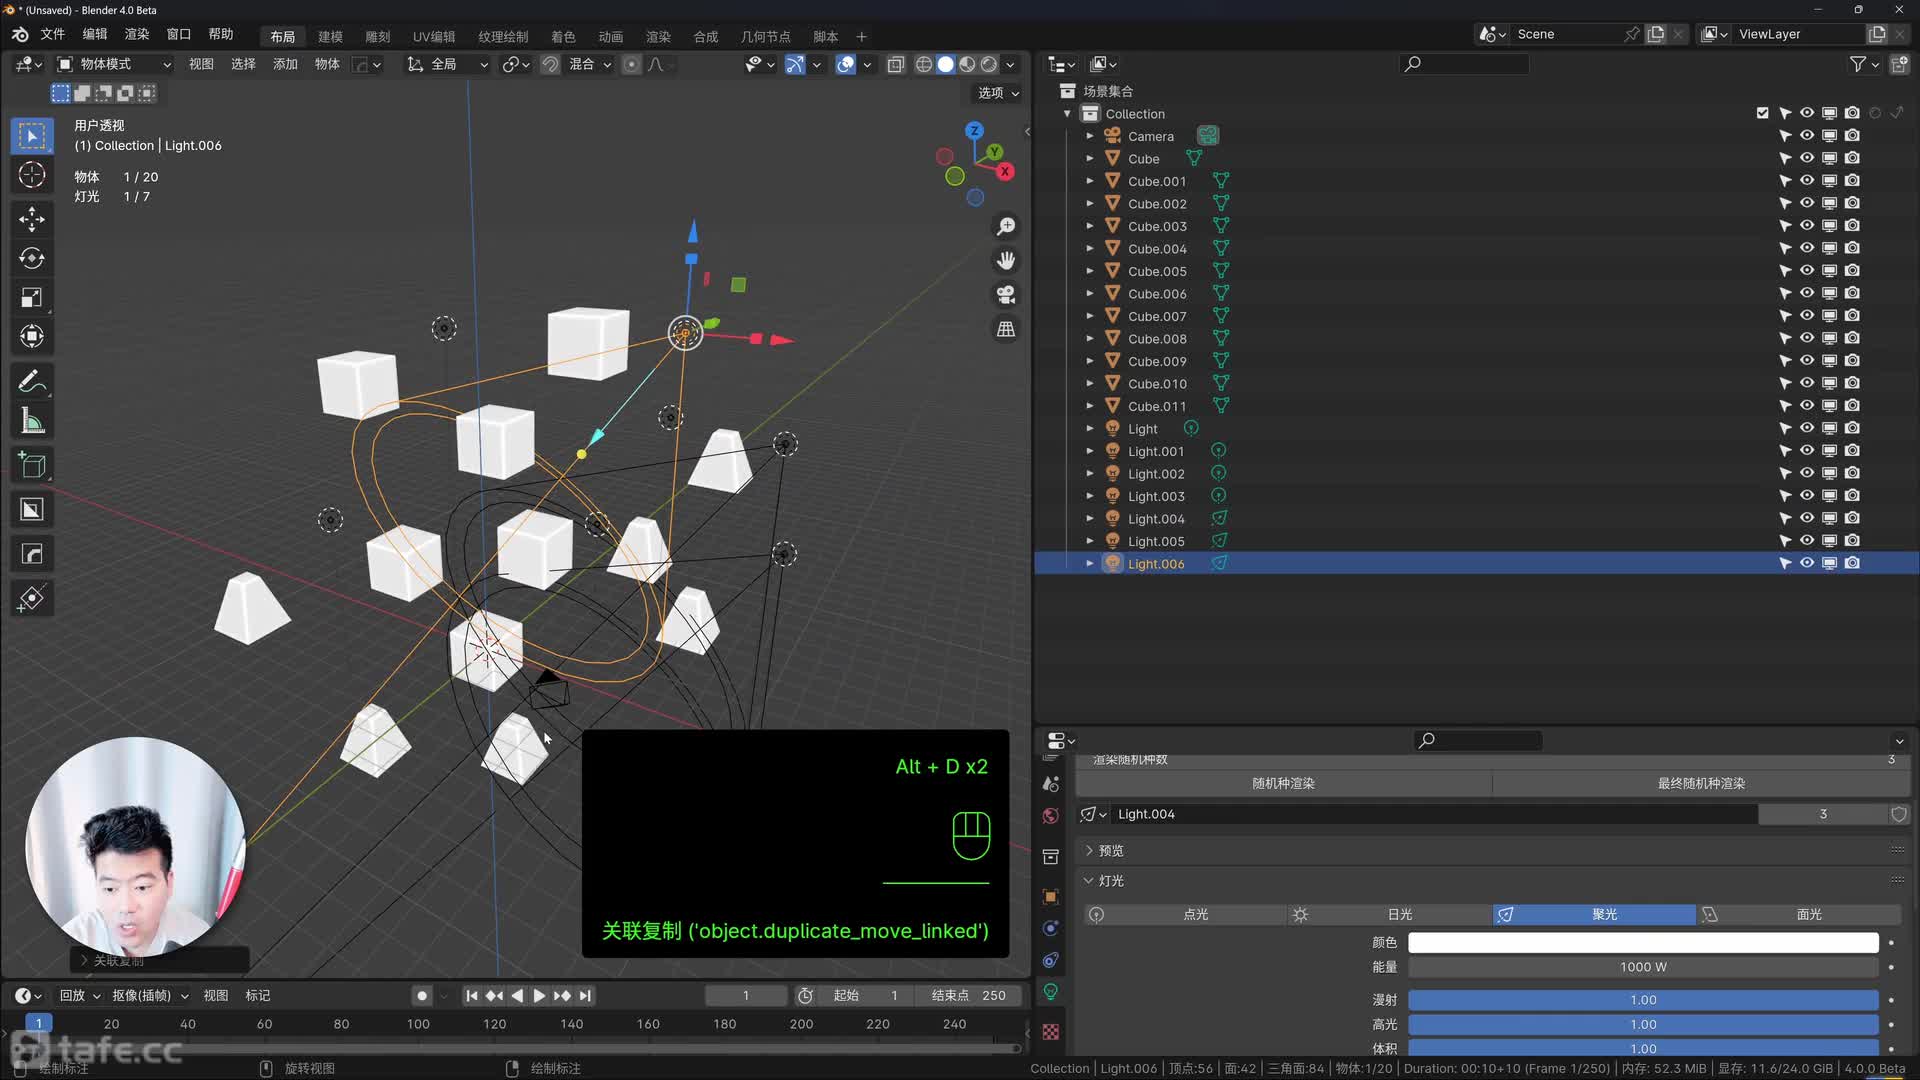
Task: Click the 随机渲染 button
Action: 1283,783
